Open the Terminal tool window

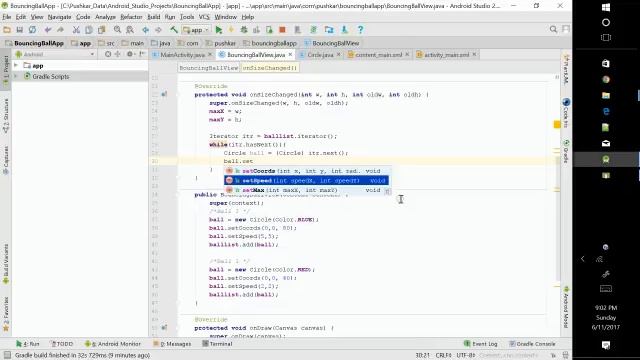[218, 344]
